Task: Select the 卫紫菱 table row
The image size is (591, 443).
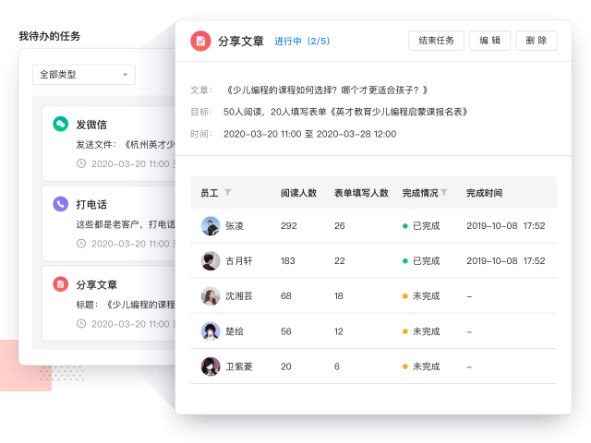Action: pos(374,366)
